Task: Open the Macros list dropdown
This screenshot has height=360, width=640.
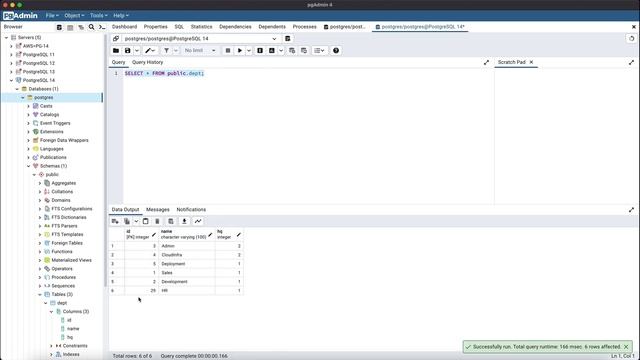Action: 319,51
